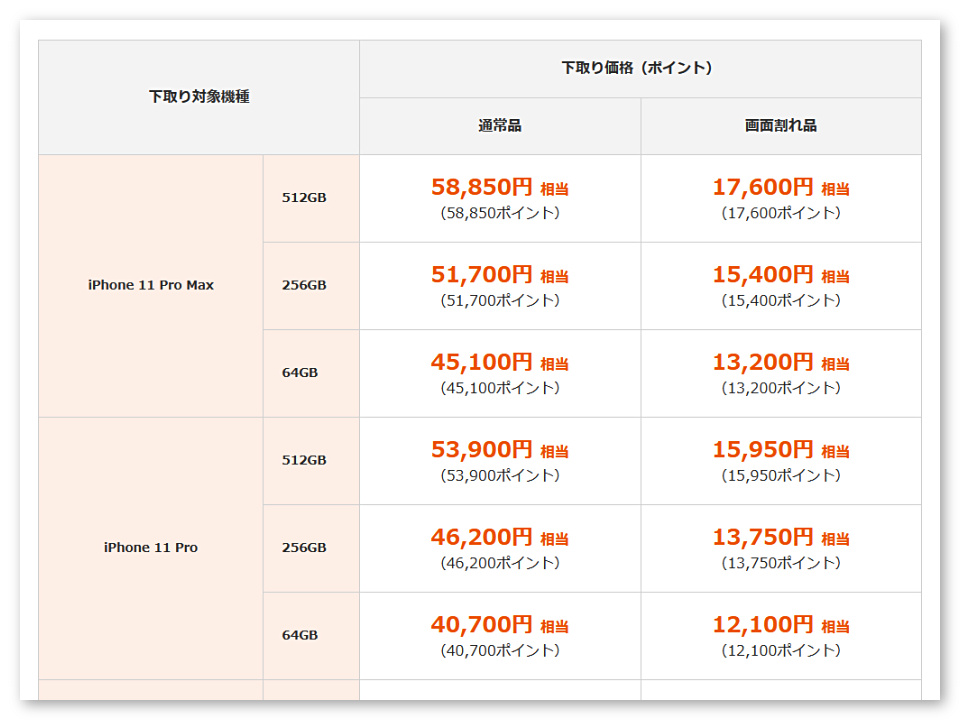Select 64GB under iPhone 11 Pro Max
Screen dimensions: 960x720
tap(311, 373)
